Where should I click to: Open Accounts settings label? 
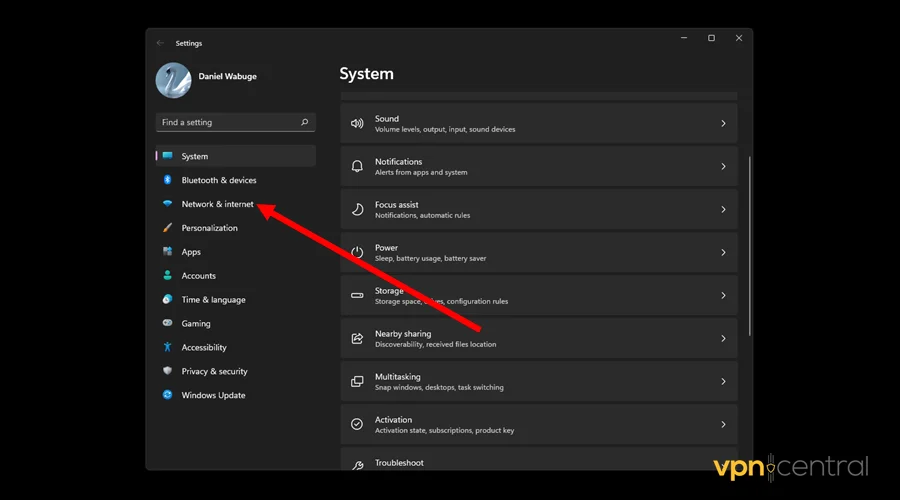[x=199, y=276]
